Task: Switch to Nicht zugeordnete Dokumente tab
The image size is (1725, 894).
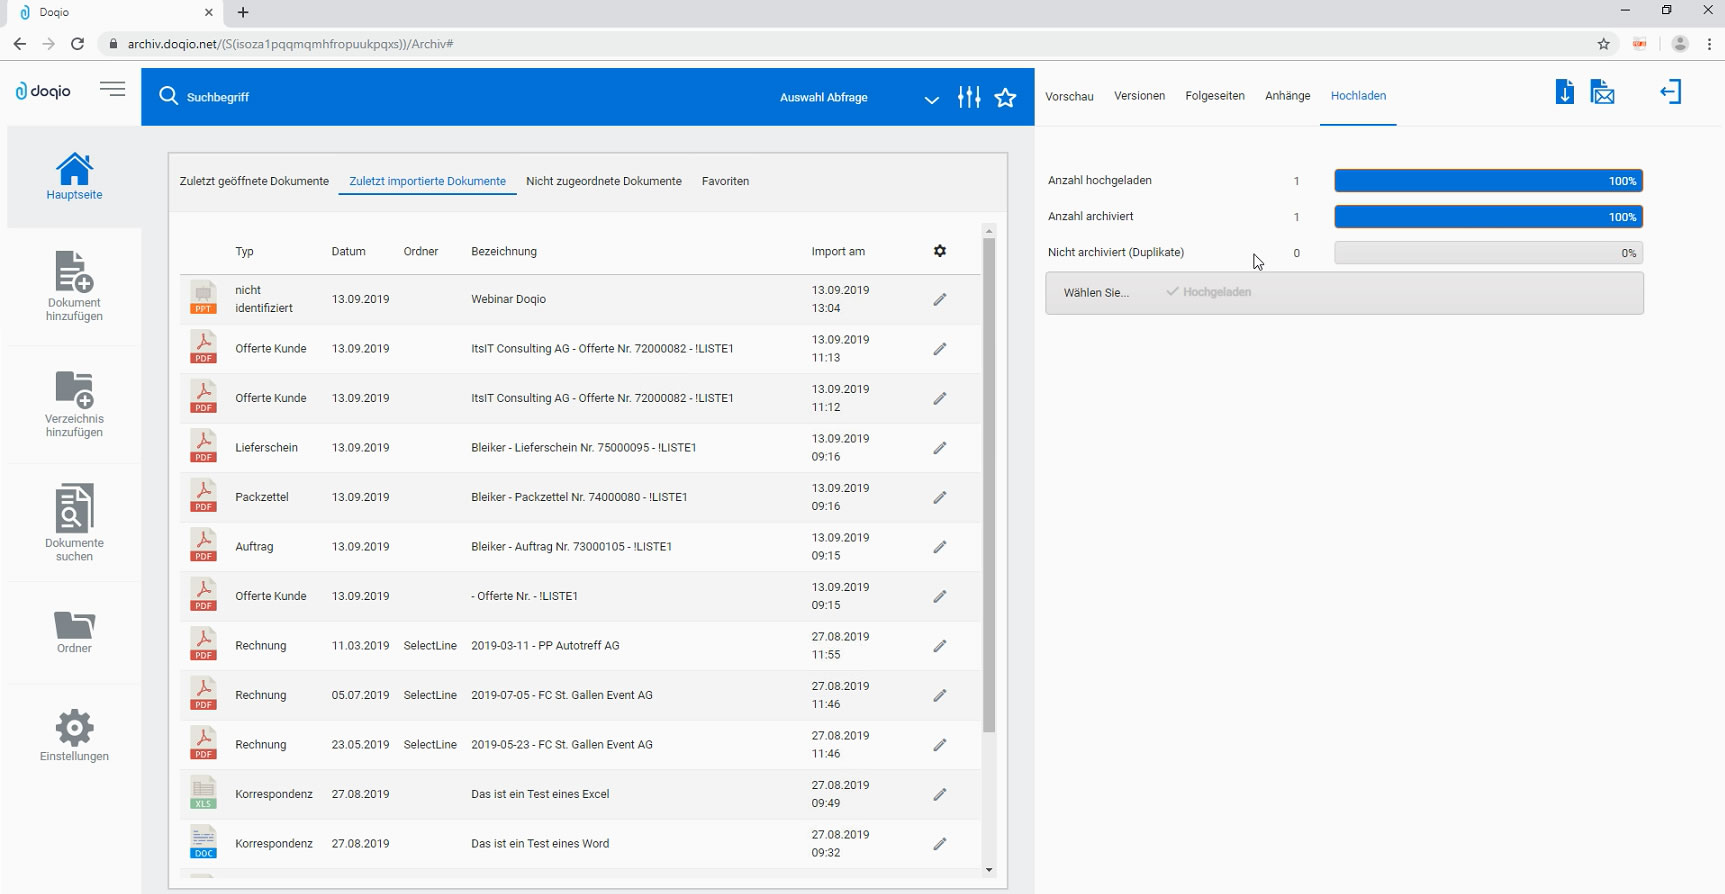Action: pyautogui.click(x=604, y=181)
